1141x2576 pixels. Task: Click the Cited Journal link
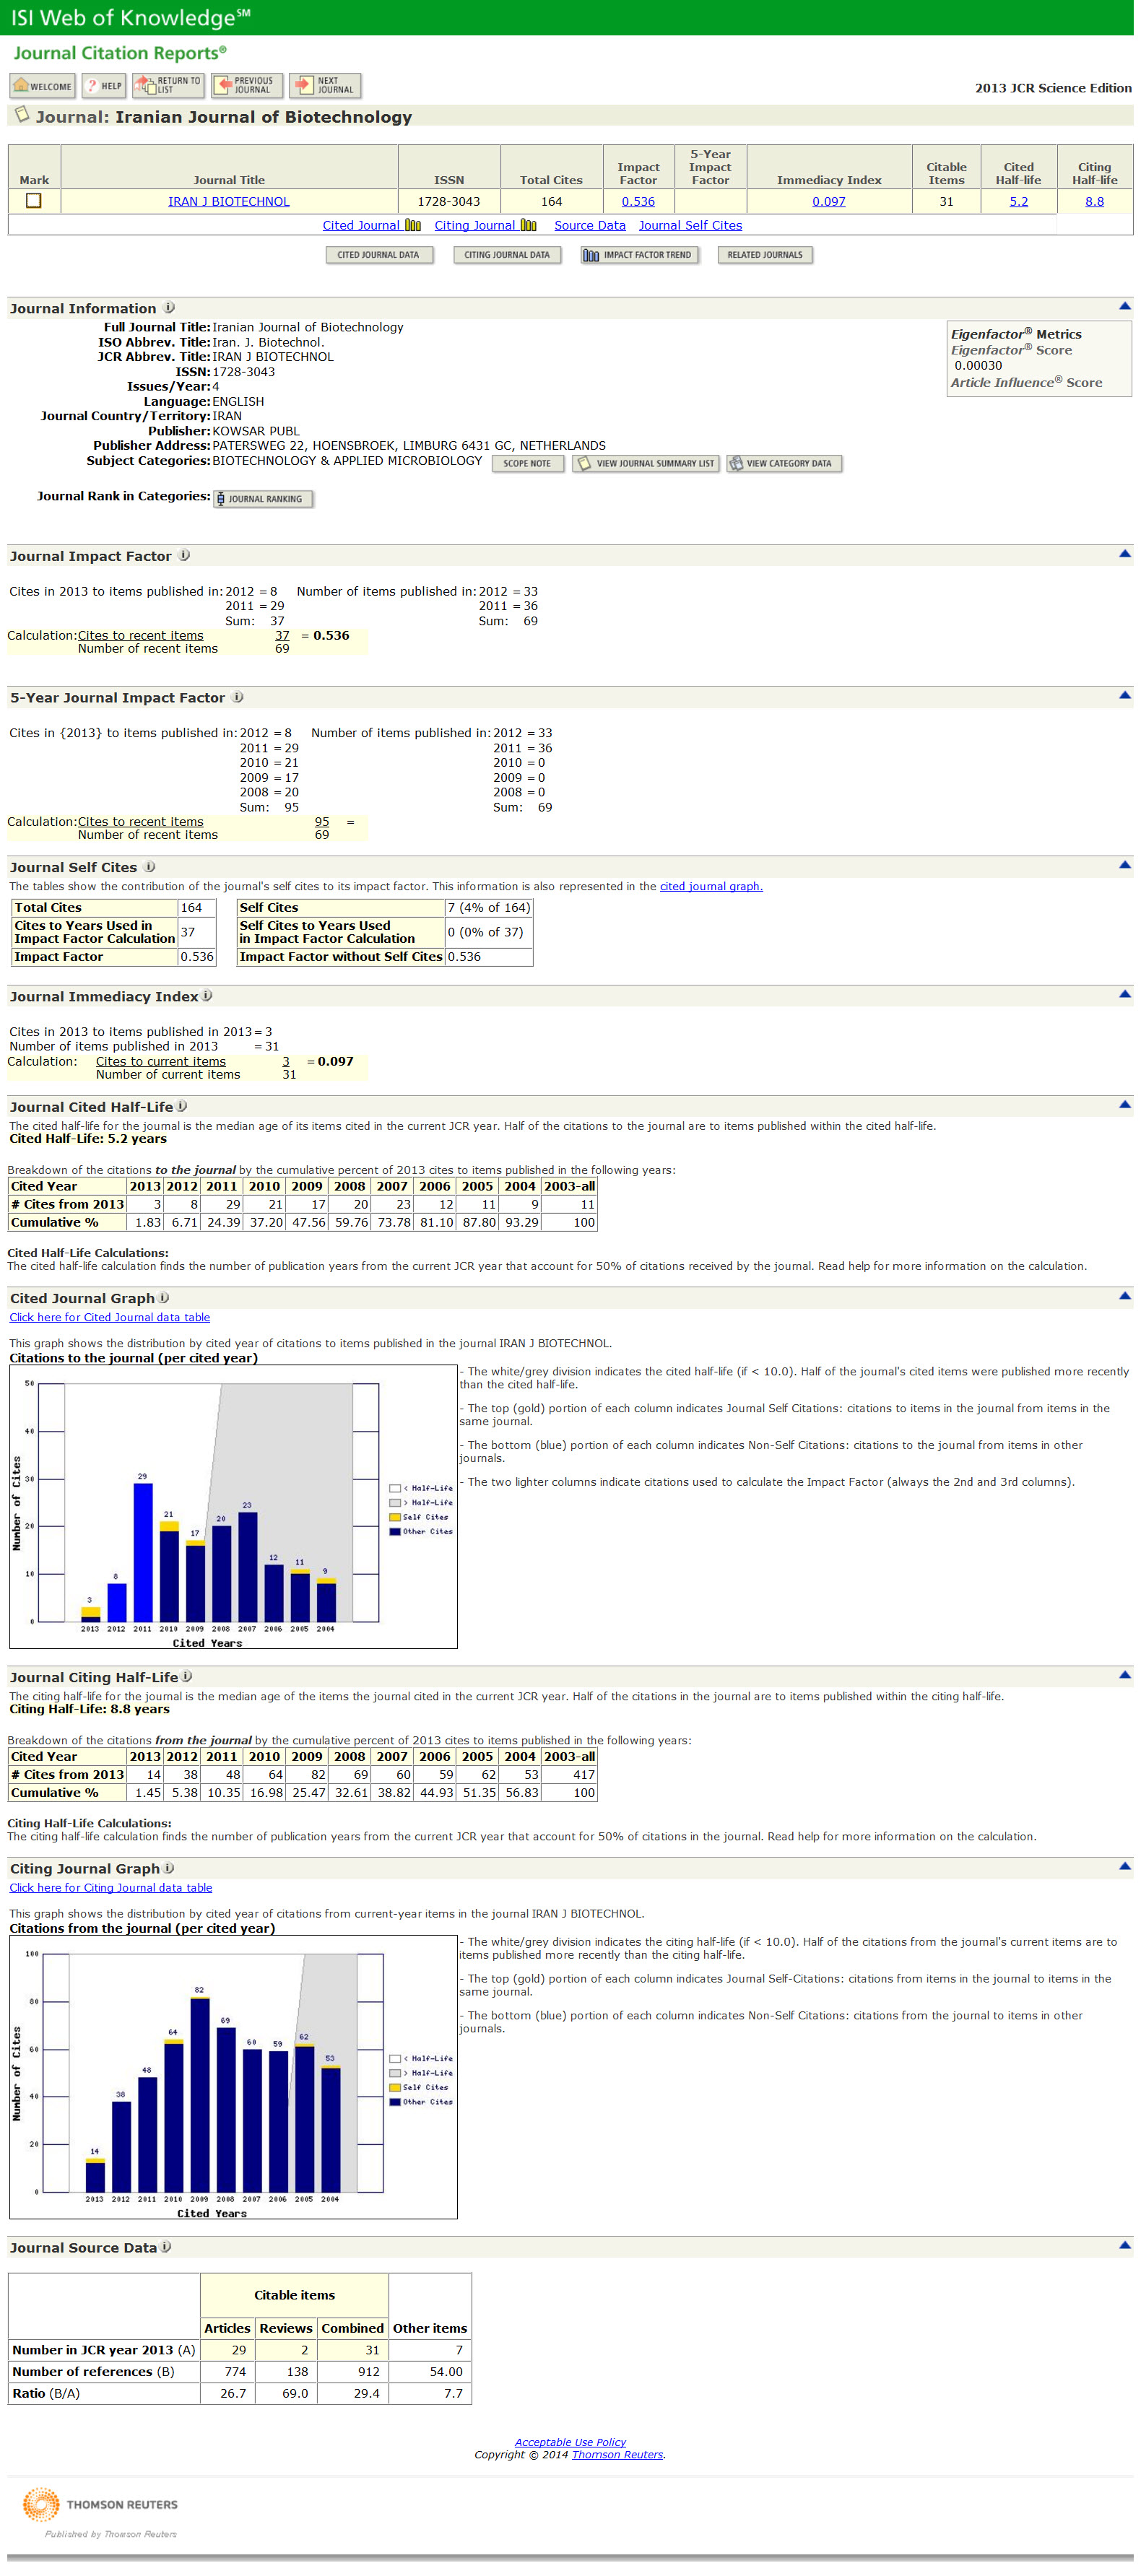[361, 226]
